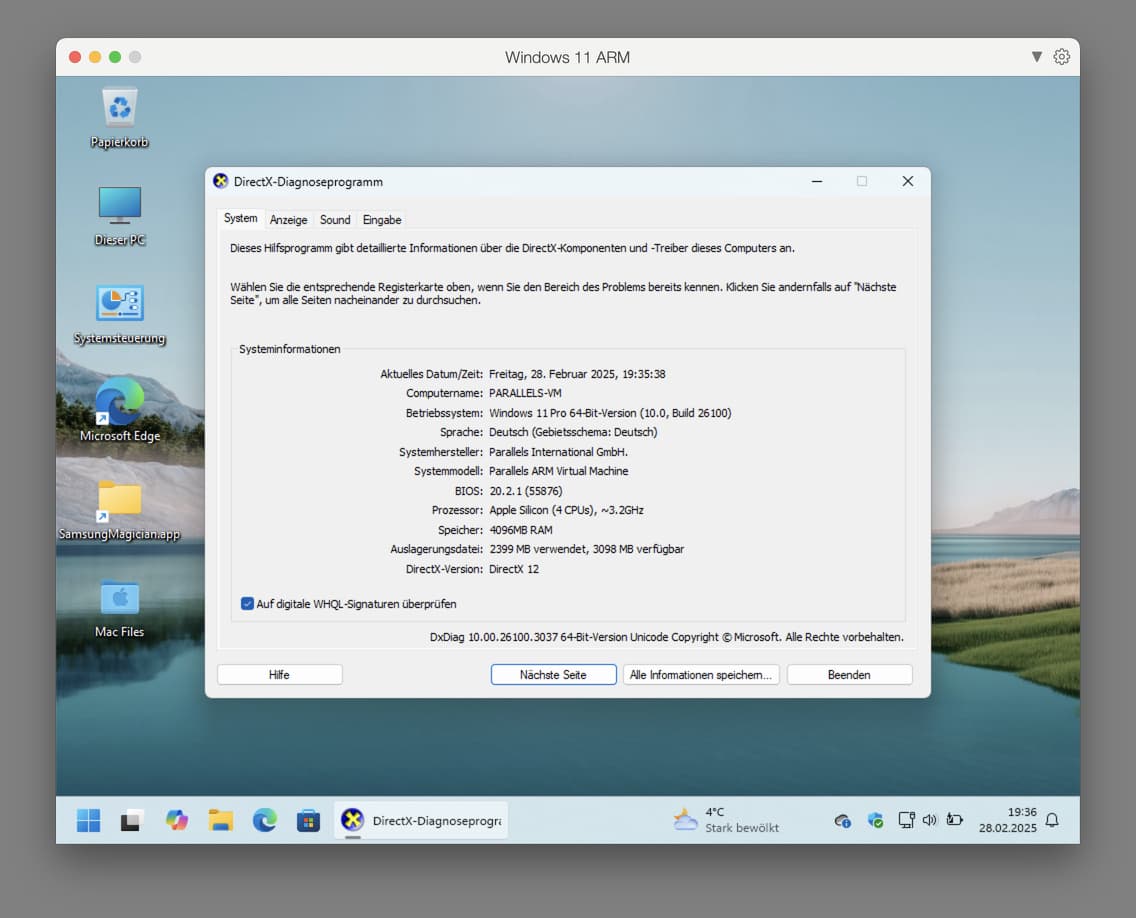This screenshot has width=1136, height=918.
Task: Select the Mac Files desktop icon
Action: [x=120, y=609]
